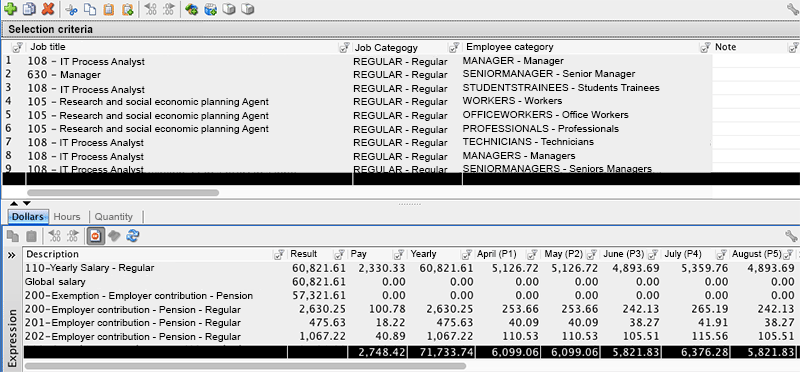
Task: Click the Paste clipboard icon in top toolbar
Action: point(108,9)
